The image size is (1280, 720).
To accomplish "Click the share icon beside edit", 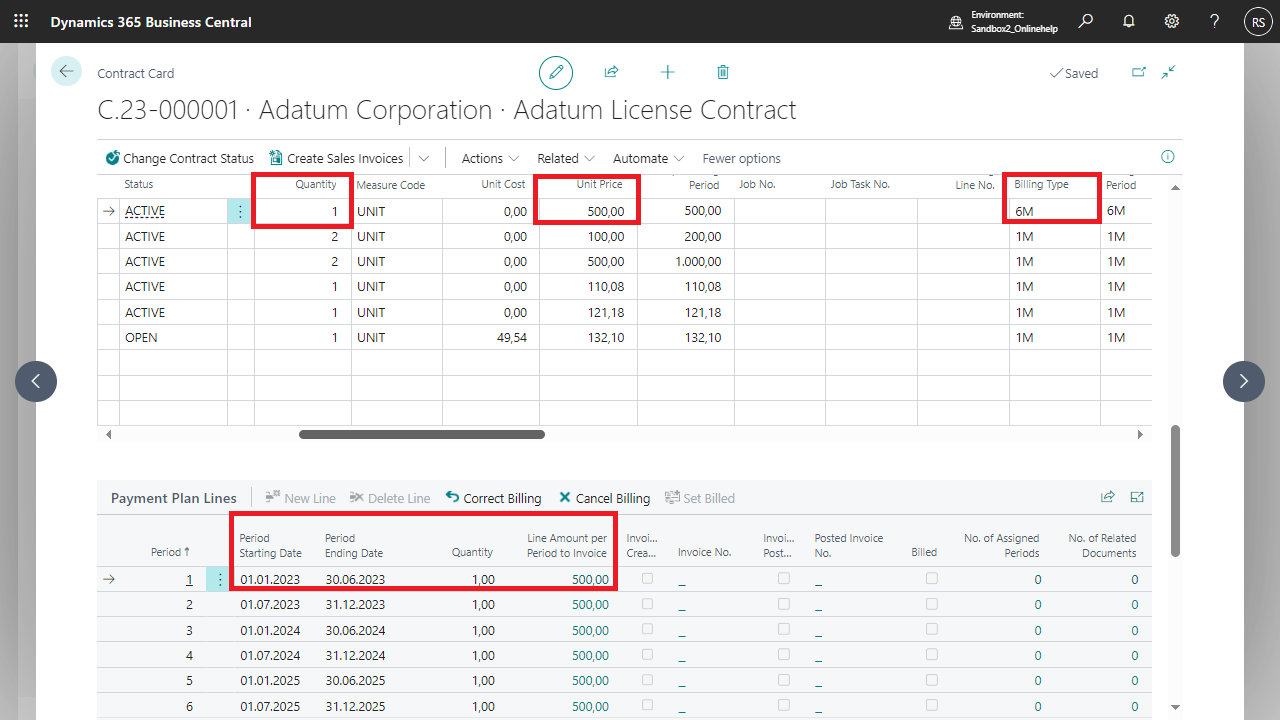I will (611, 73).
